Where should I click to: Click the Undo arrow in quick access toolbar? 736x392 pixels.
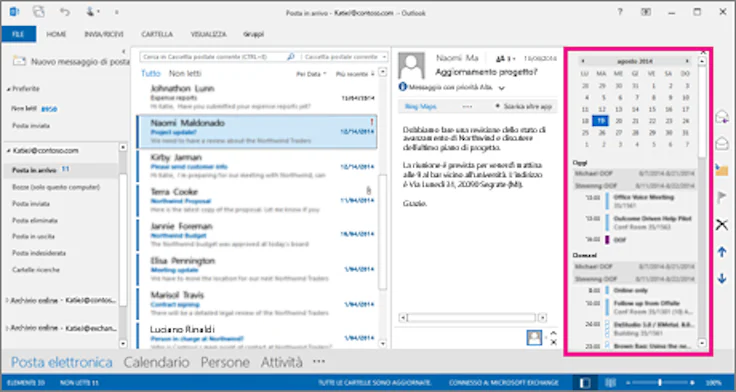[x=64, y=12]
